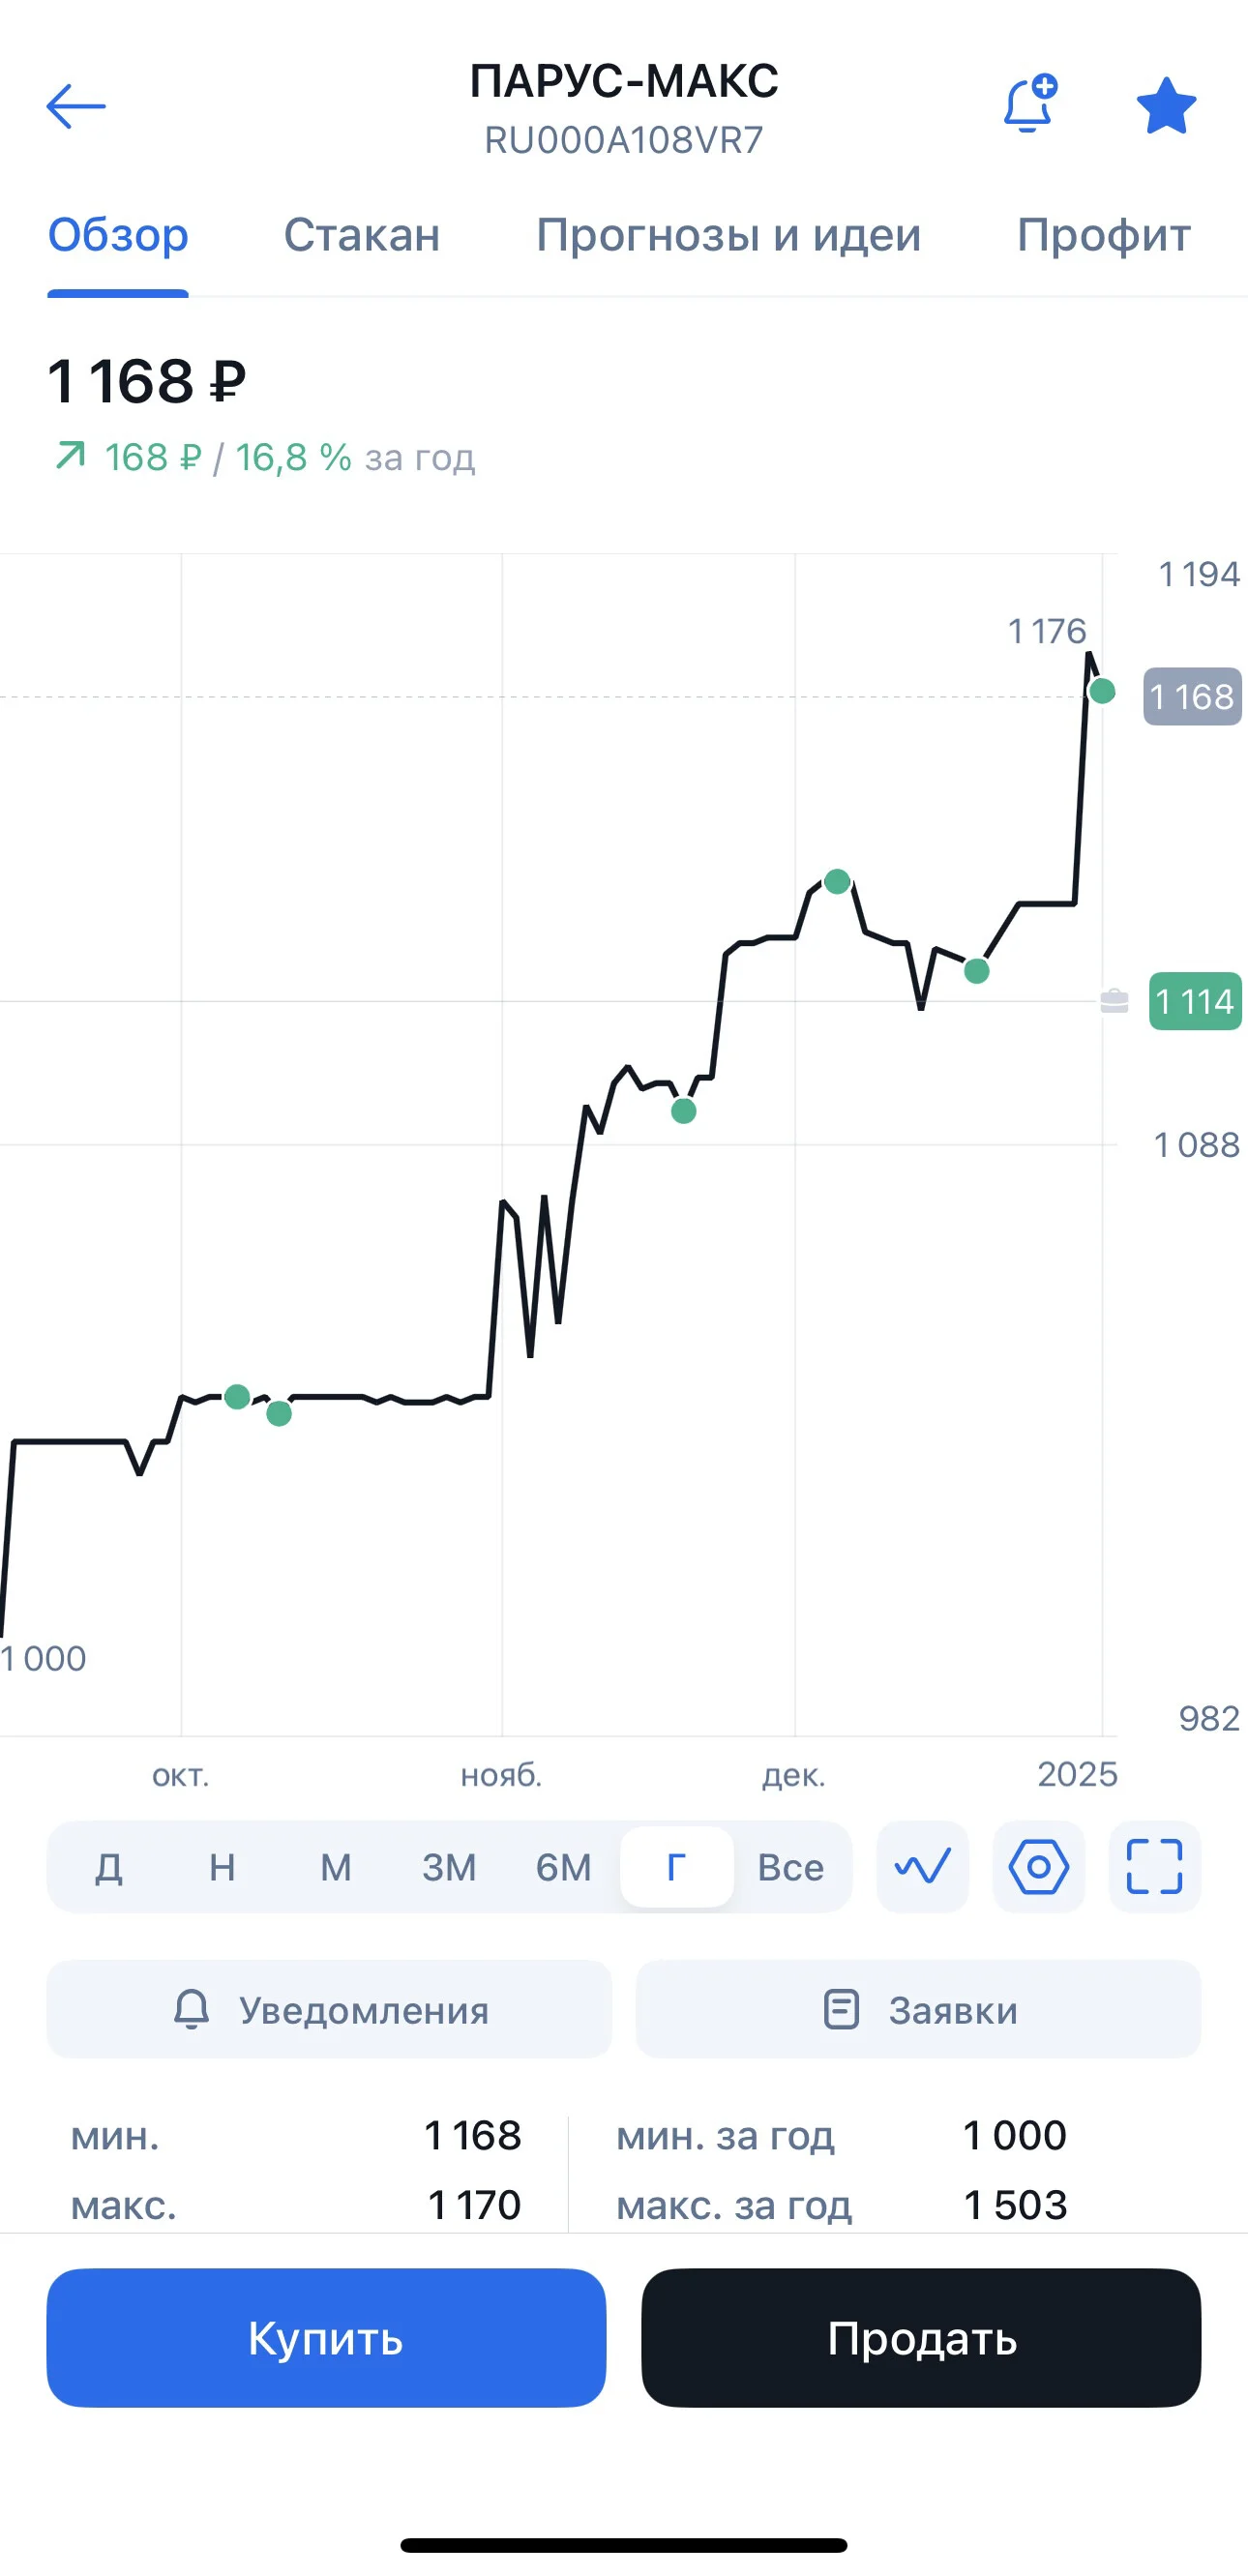Tap the latest green trade marker on chart
Viewport: 1248px width, 2576px height.
pos(1102,691)
